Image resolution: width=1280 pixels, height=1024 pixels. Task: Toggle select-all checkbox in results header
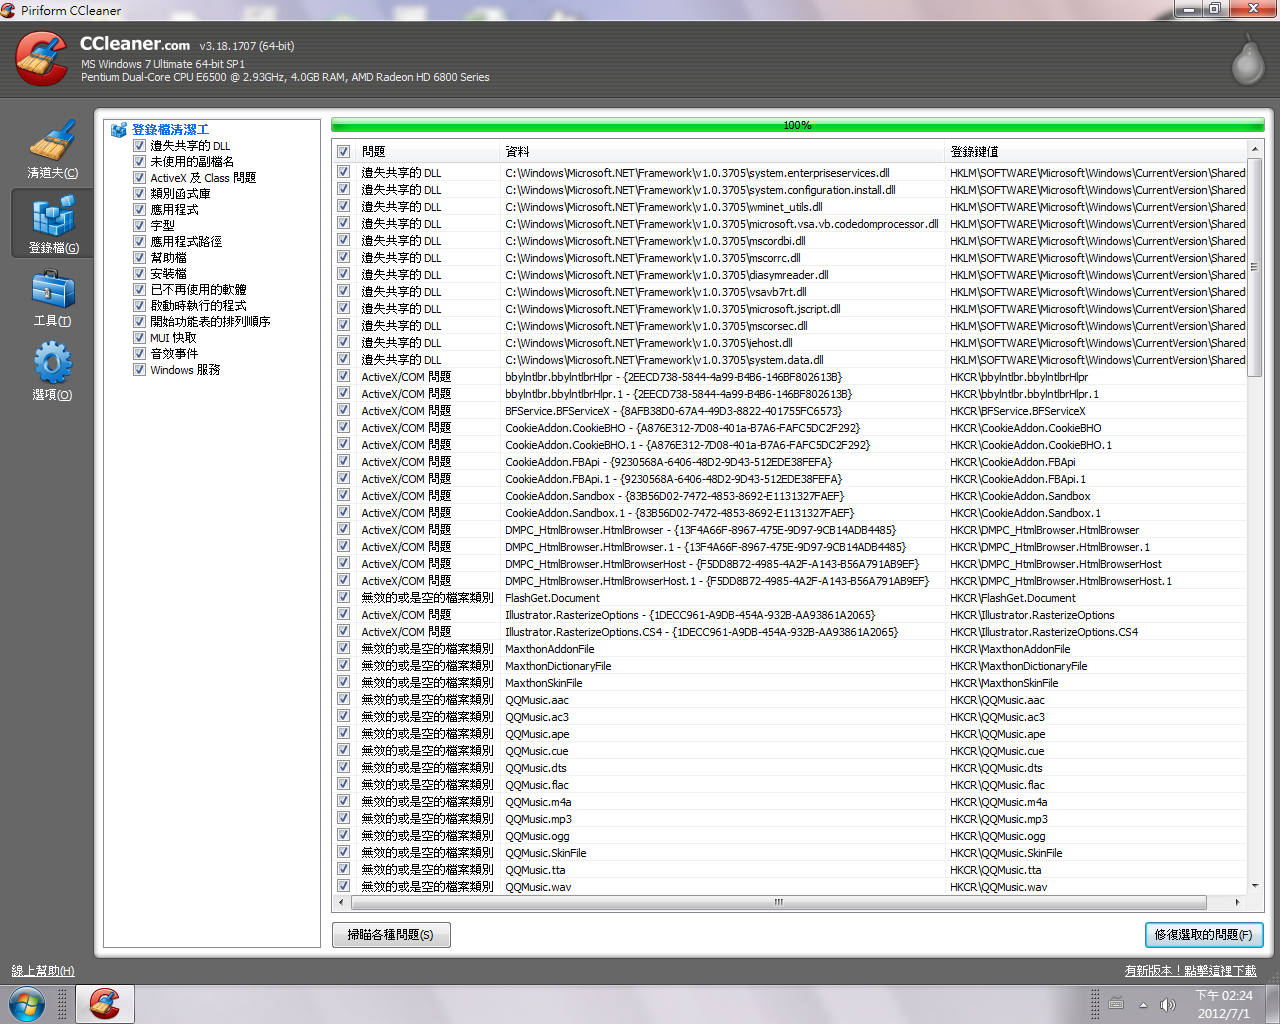tap(344, 152)
